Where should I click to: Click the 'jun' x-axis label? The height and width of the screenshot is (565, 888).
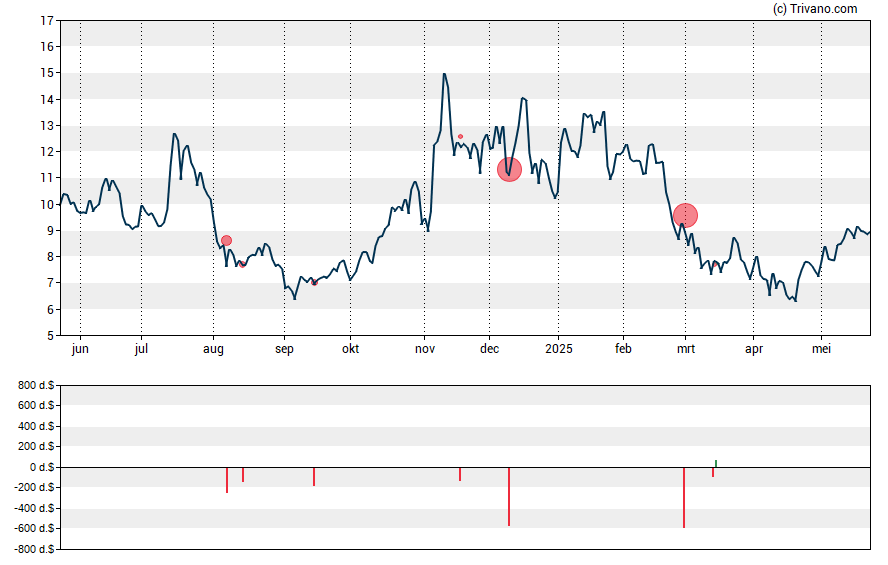(x=80, y=349)
